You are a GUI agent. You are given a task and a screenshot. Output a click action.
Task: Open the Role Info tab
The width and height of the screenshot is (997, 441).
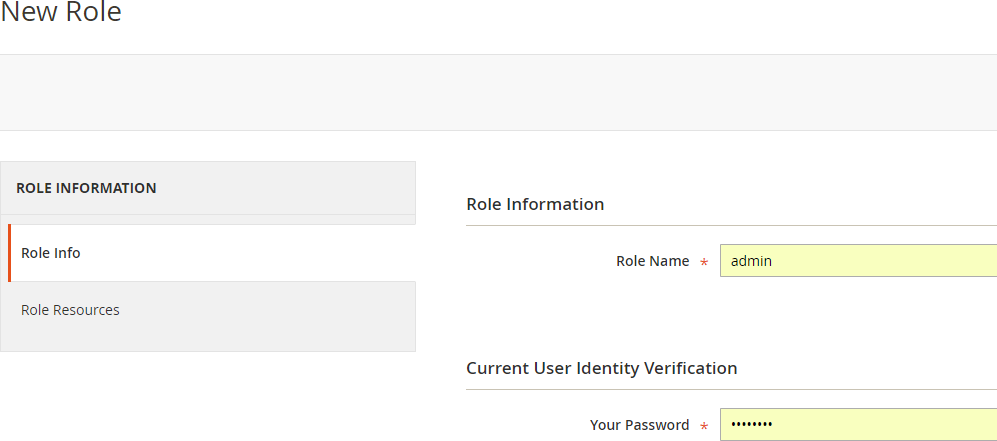(x=51, y=253)
